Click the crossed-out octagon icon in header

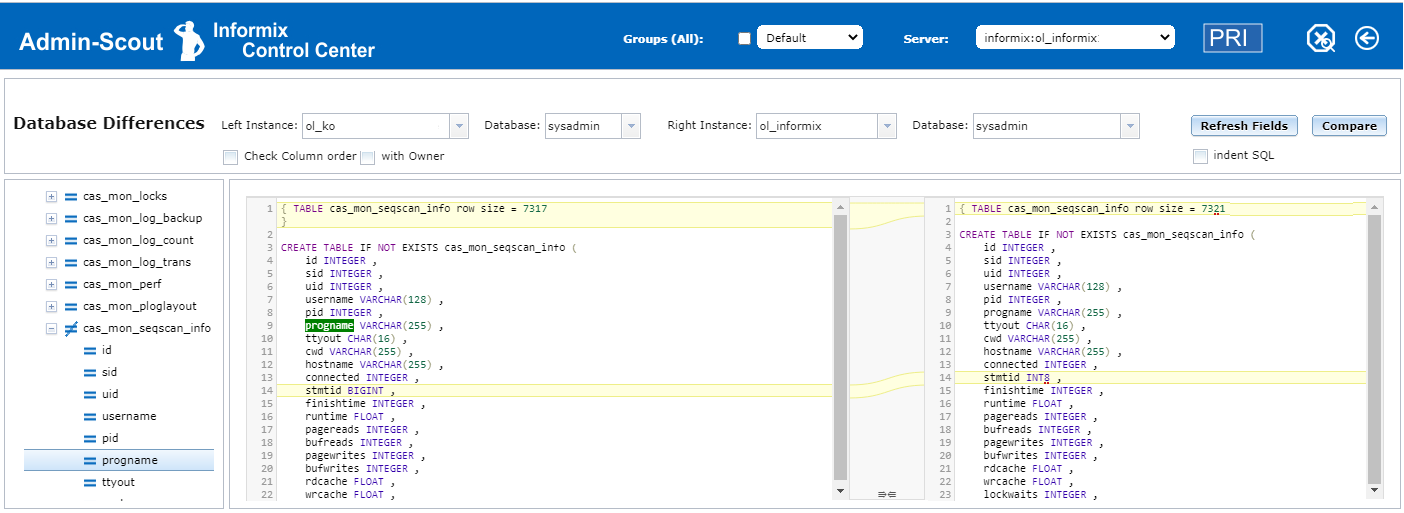pyautogui.click(x=1320, y=39)
